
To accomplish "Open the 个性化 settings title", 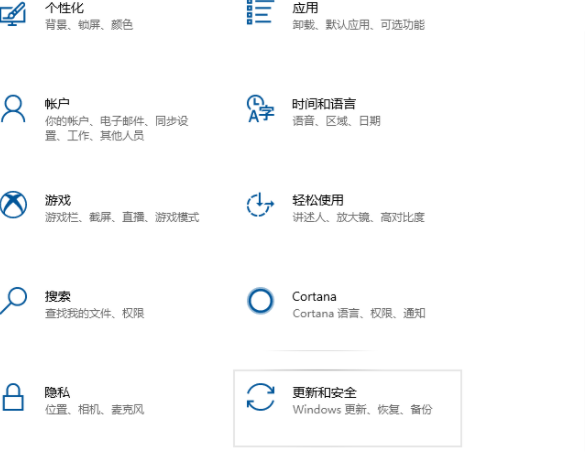I will [x=64, y=8].
